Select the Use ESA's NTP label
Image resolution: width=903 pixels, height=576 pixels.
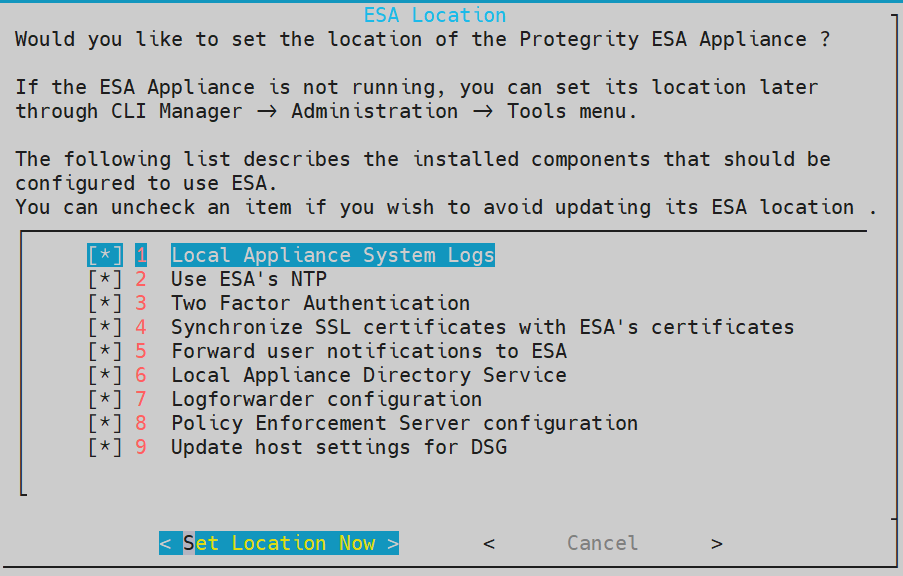(x=248, y=279)
